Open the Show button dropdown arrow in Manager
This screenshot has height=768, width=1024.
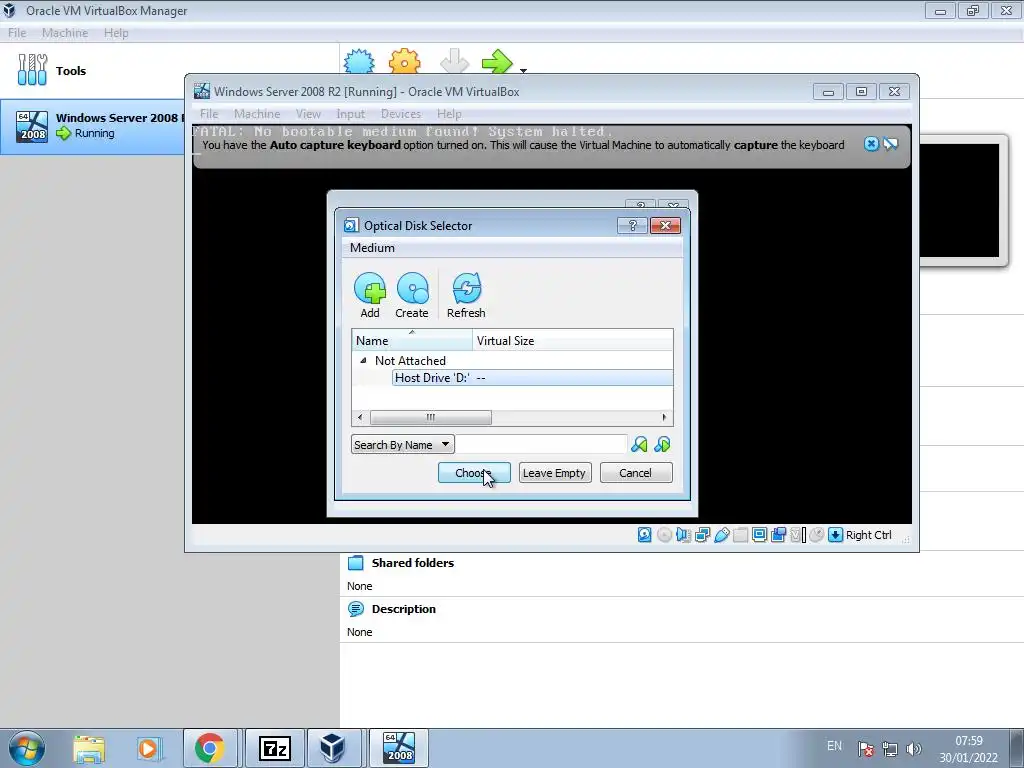coord(523,69)
